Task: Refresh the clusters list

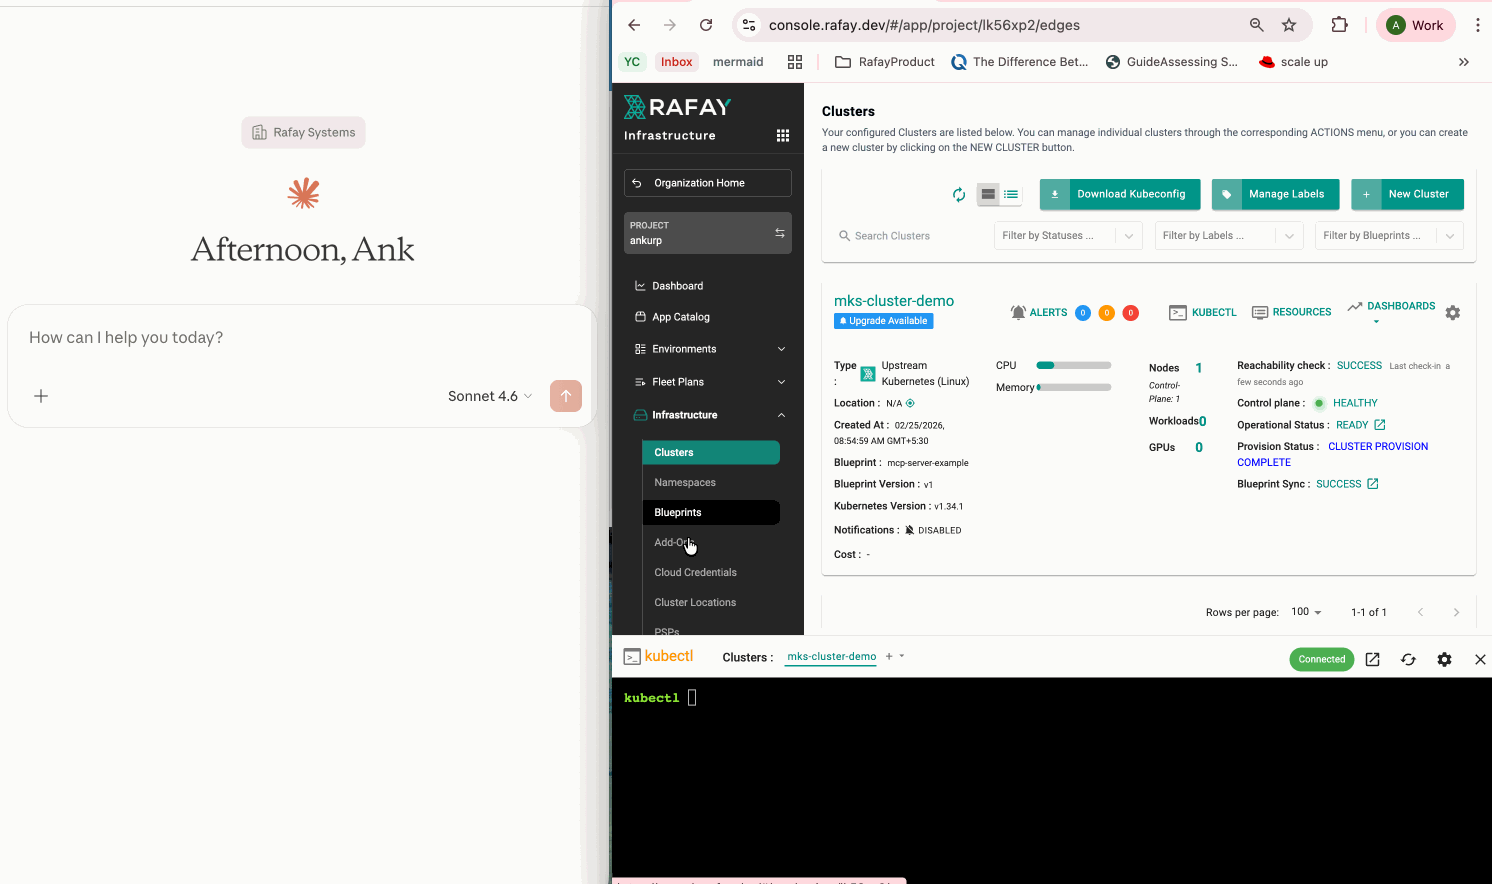Action: pos(958,194)
